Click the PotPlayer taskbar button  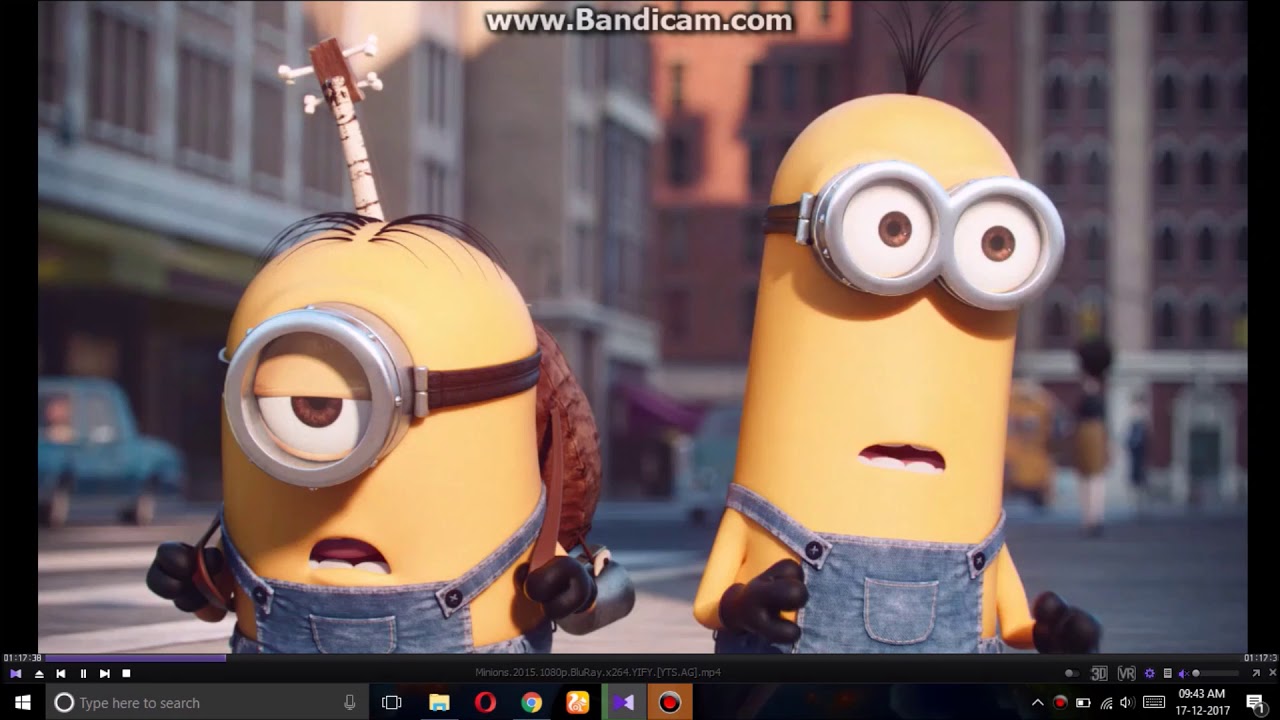pyautogui.click(x=623, y=703)
